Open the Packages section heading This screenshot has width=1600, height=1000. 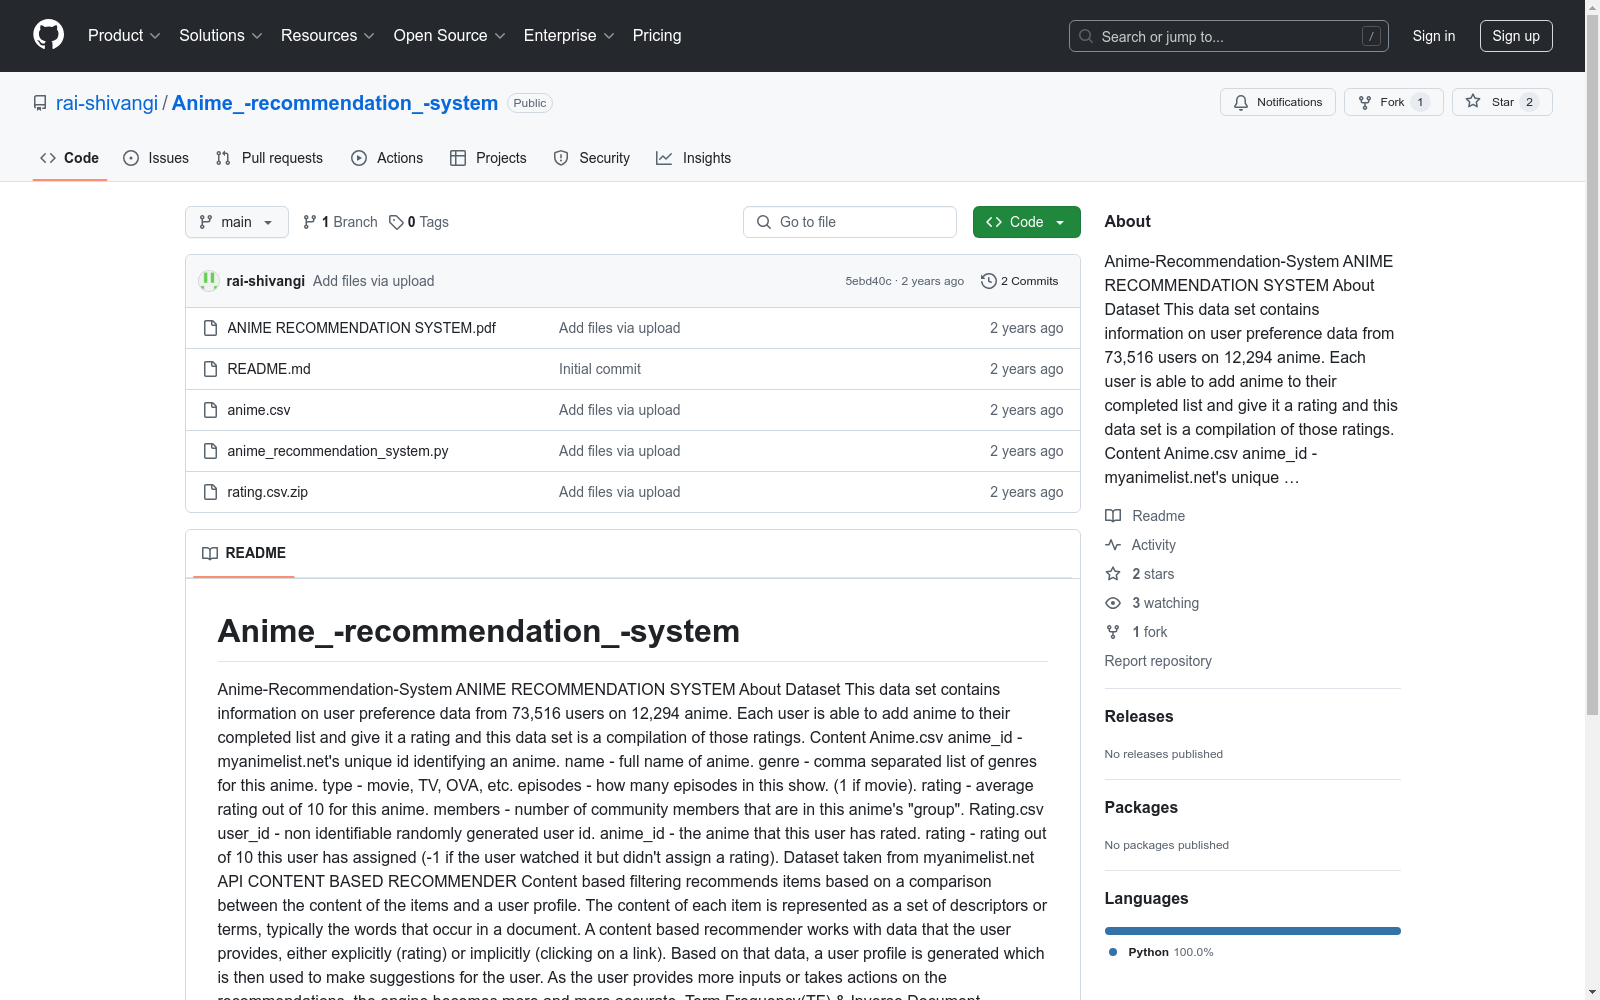tap(1141, 807)
